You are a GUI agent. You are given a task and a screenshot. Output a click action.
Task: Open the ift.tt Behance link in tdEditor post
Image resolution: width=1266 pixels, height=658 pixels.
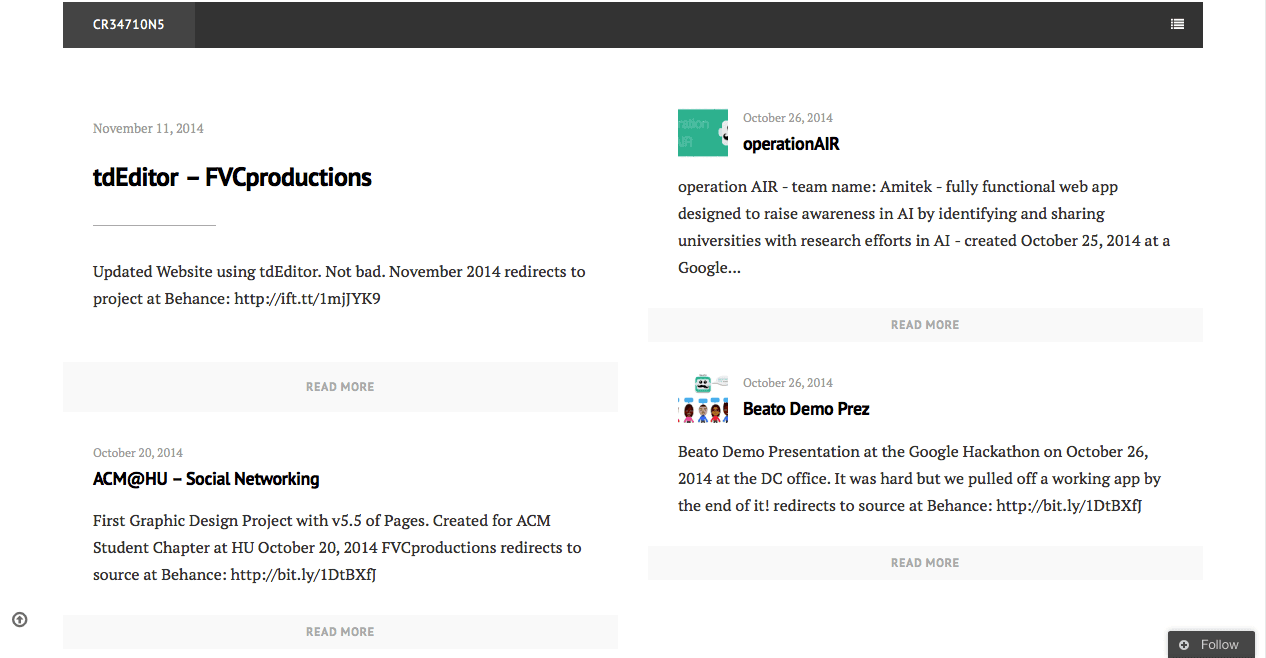click(x=307, y=299)
